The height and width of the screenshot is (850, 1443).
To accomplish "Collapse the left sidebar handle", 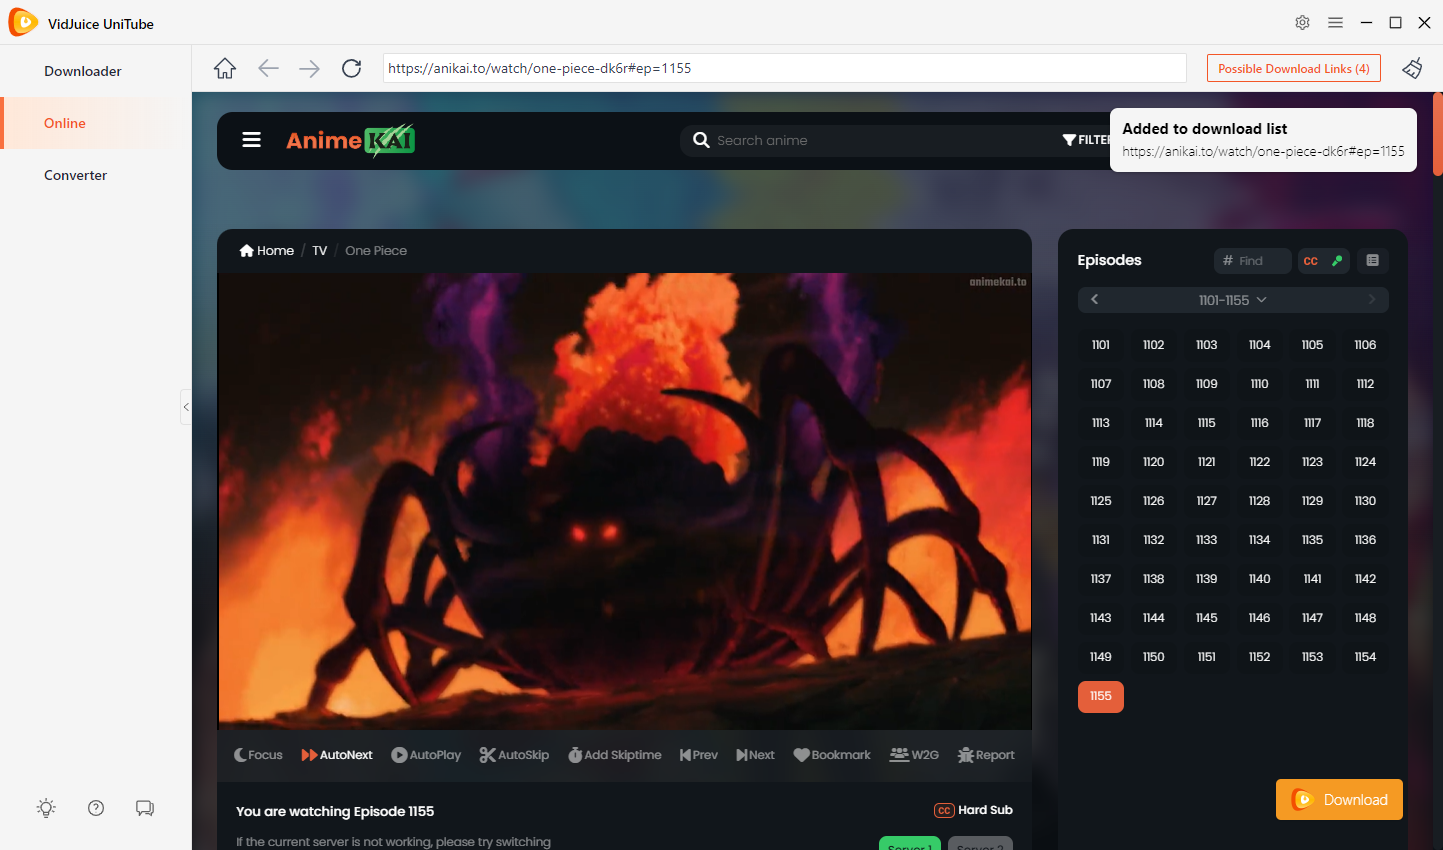I will click(x=186, y=407).
